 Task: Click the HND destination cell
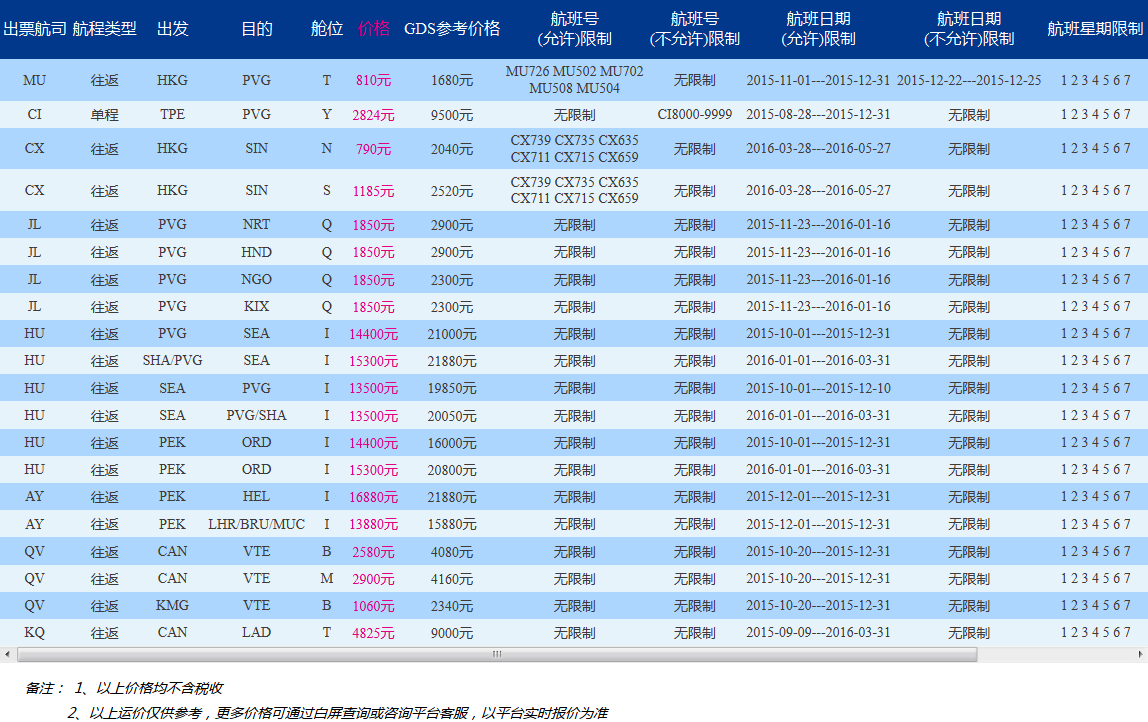click(256, 252)
